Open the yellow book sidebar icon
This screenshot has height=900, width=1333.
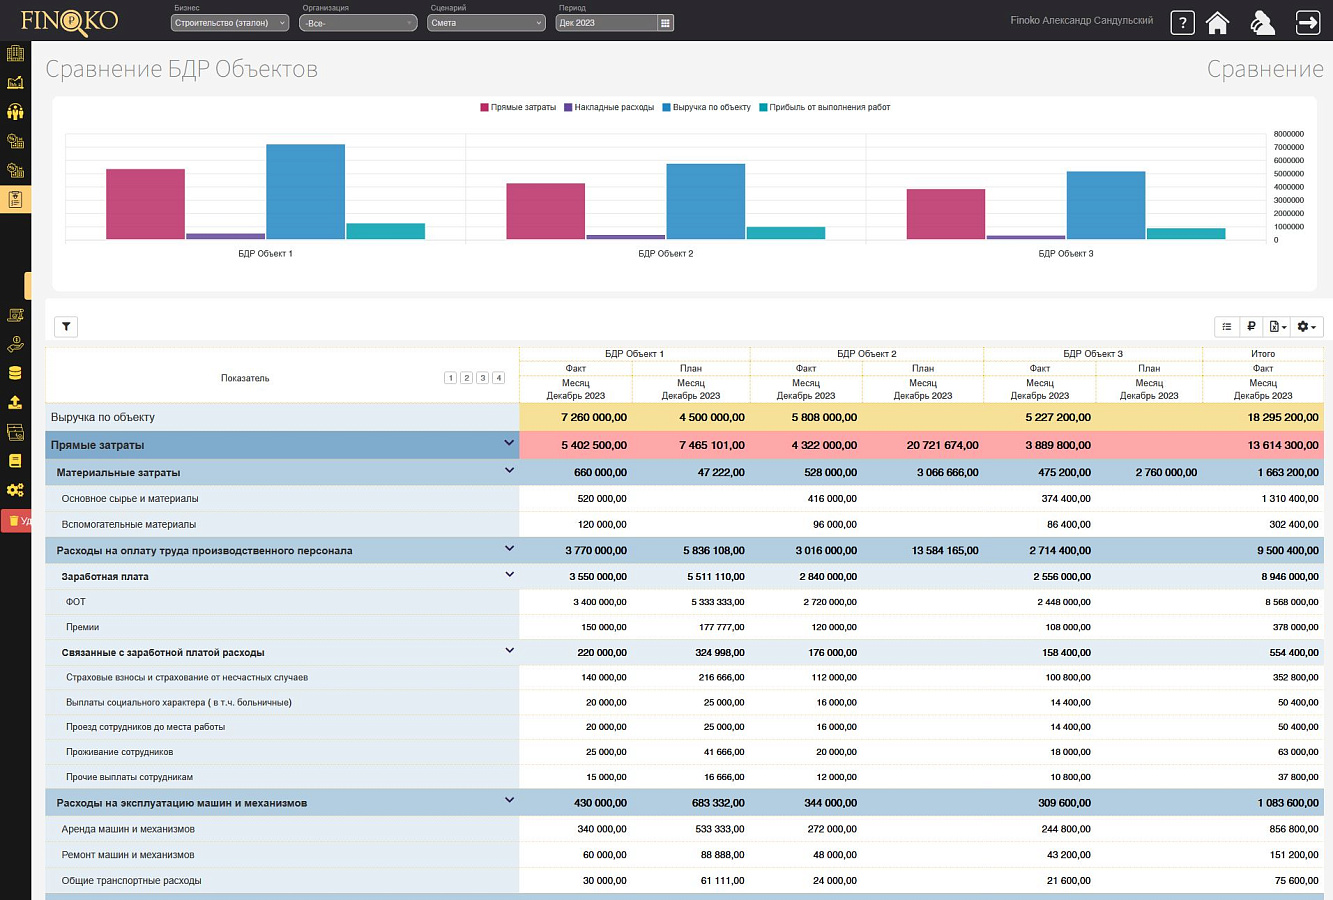pyautogui.click(x=15, y=461)
